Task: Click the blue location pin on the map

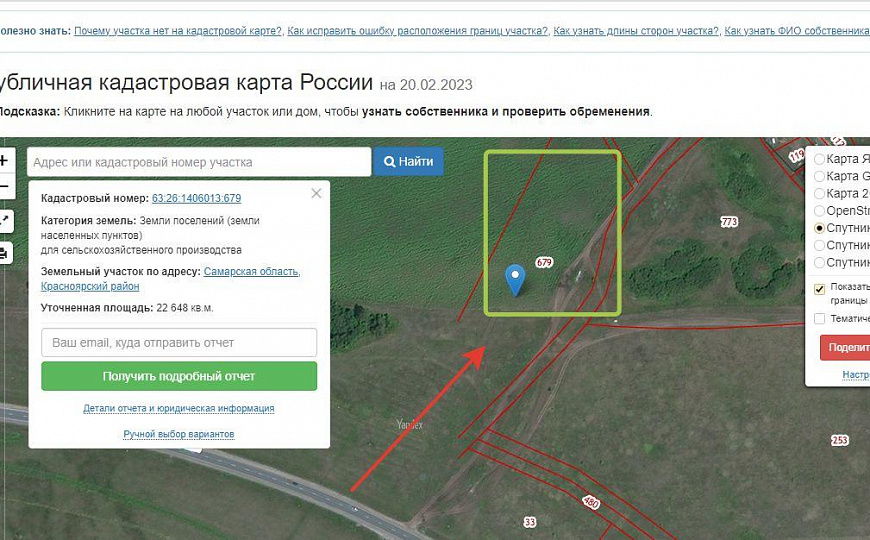Action: [515, 279]
